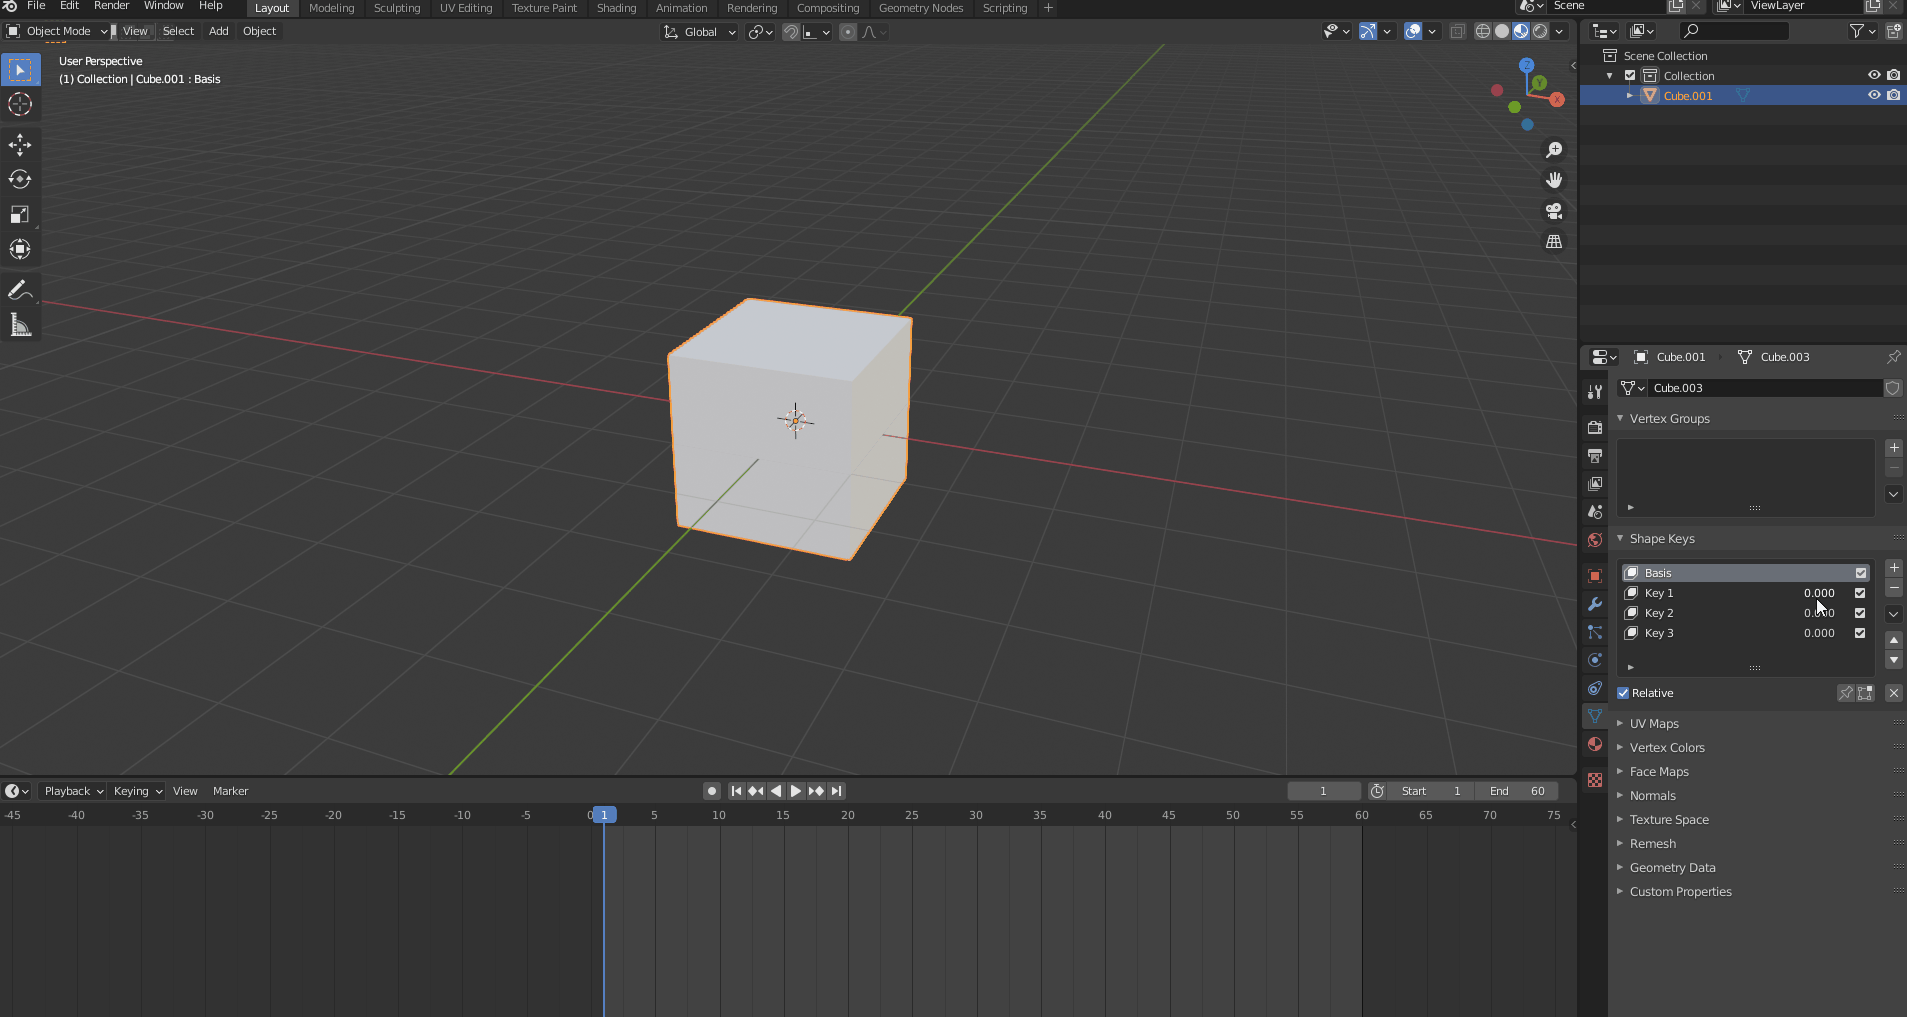Switch to the Shading workspace tab
The image size is (1907, 1017).
click(616, 8)
